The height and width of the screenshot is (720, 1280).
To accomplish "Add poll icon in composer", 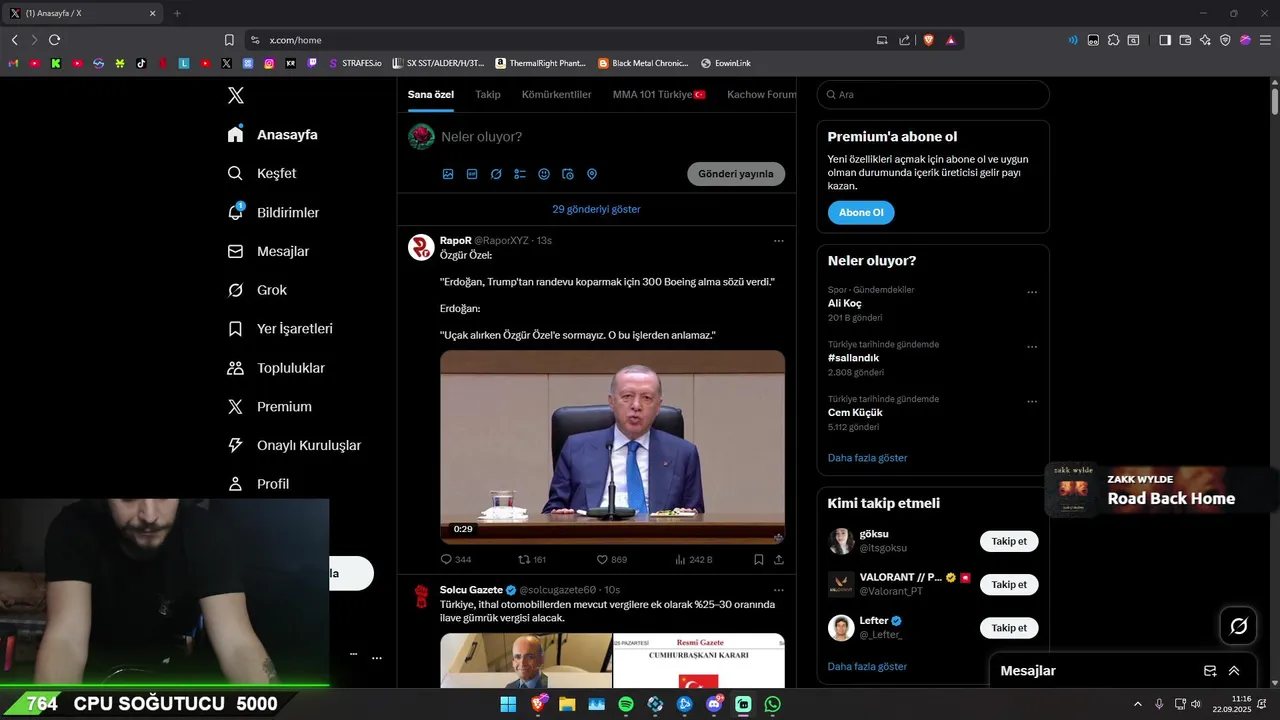I will point(520,174).
